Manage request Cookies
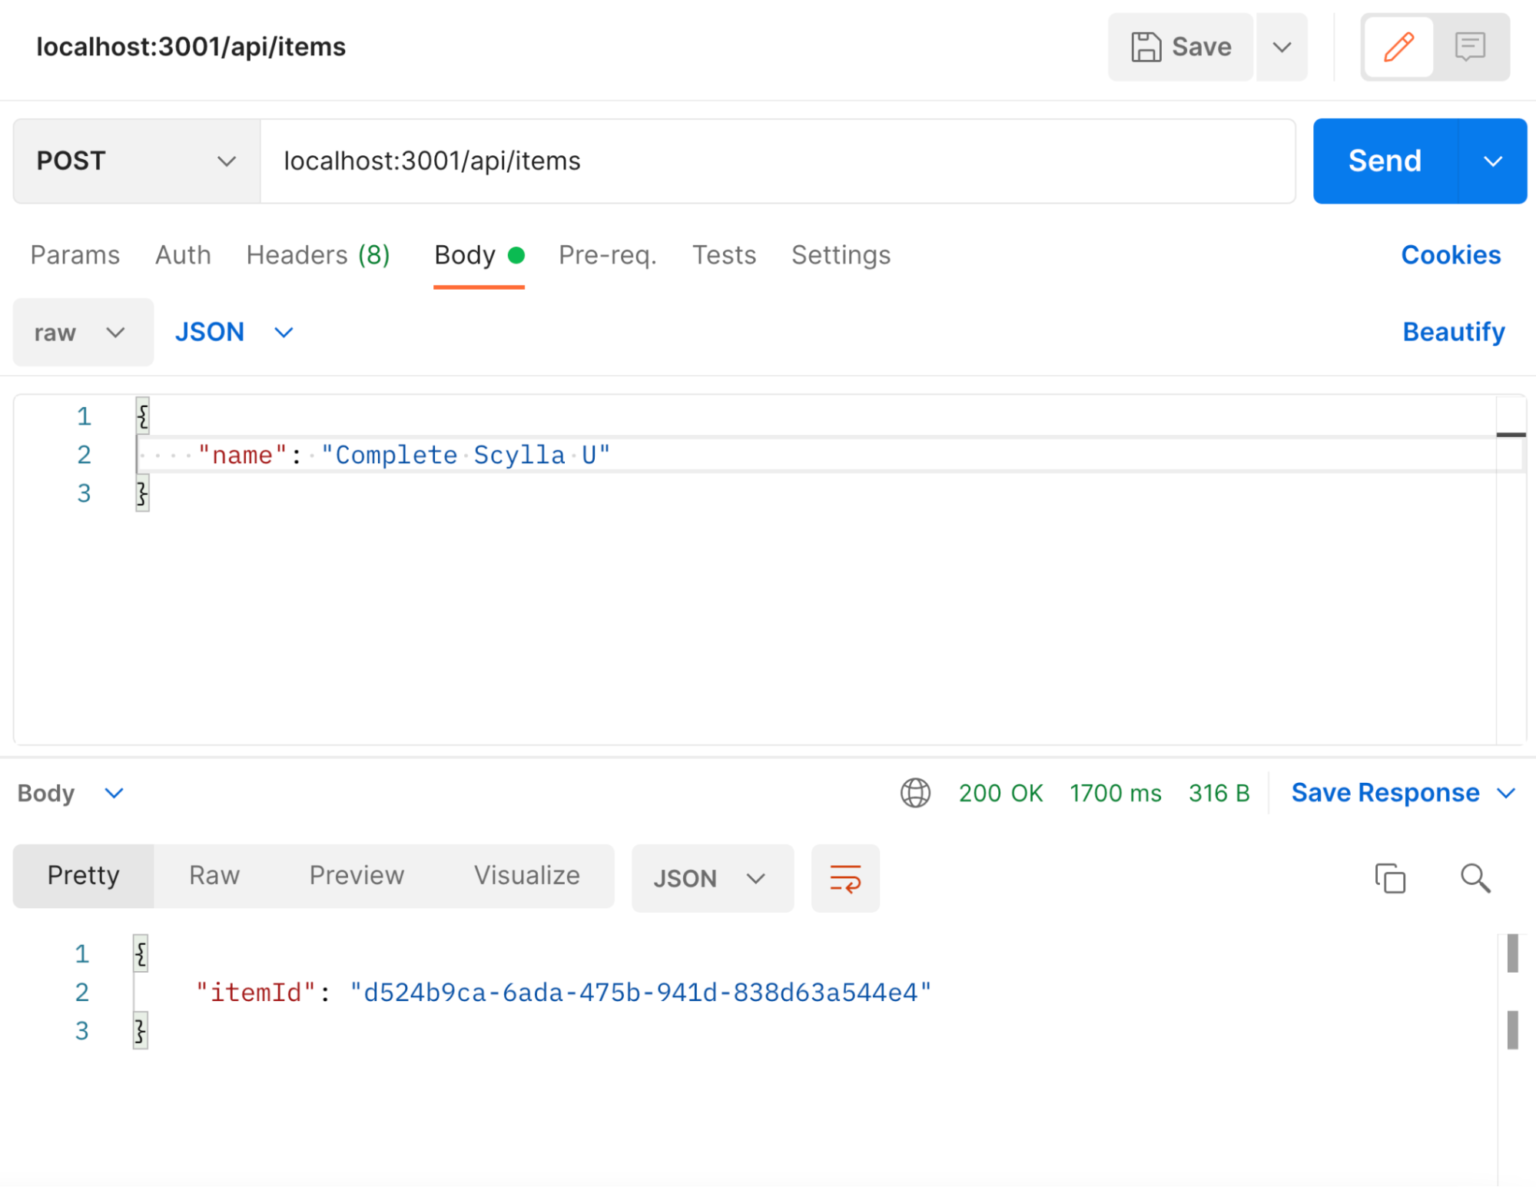Viewport: 1536px width, 1187px height. click(x=1451, y=255)
